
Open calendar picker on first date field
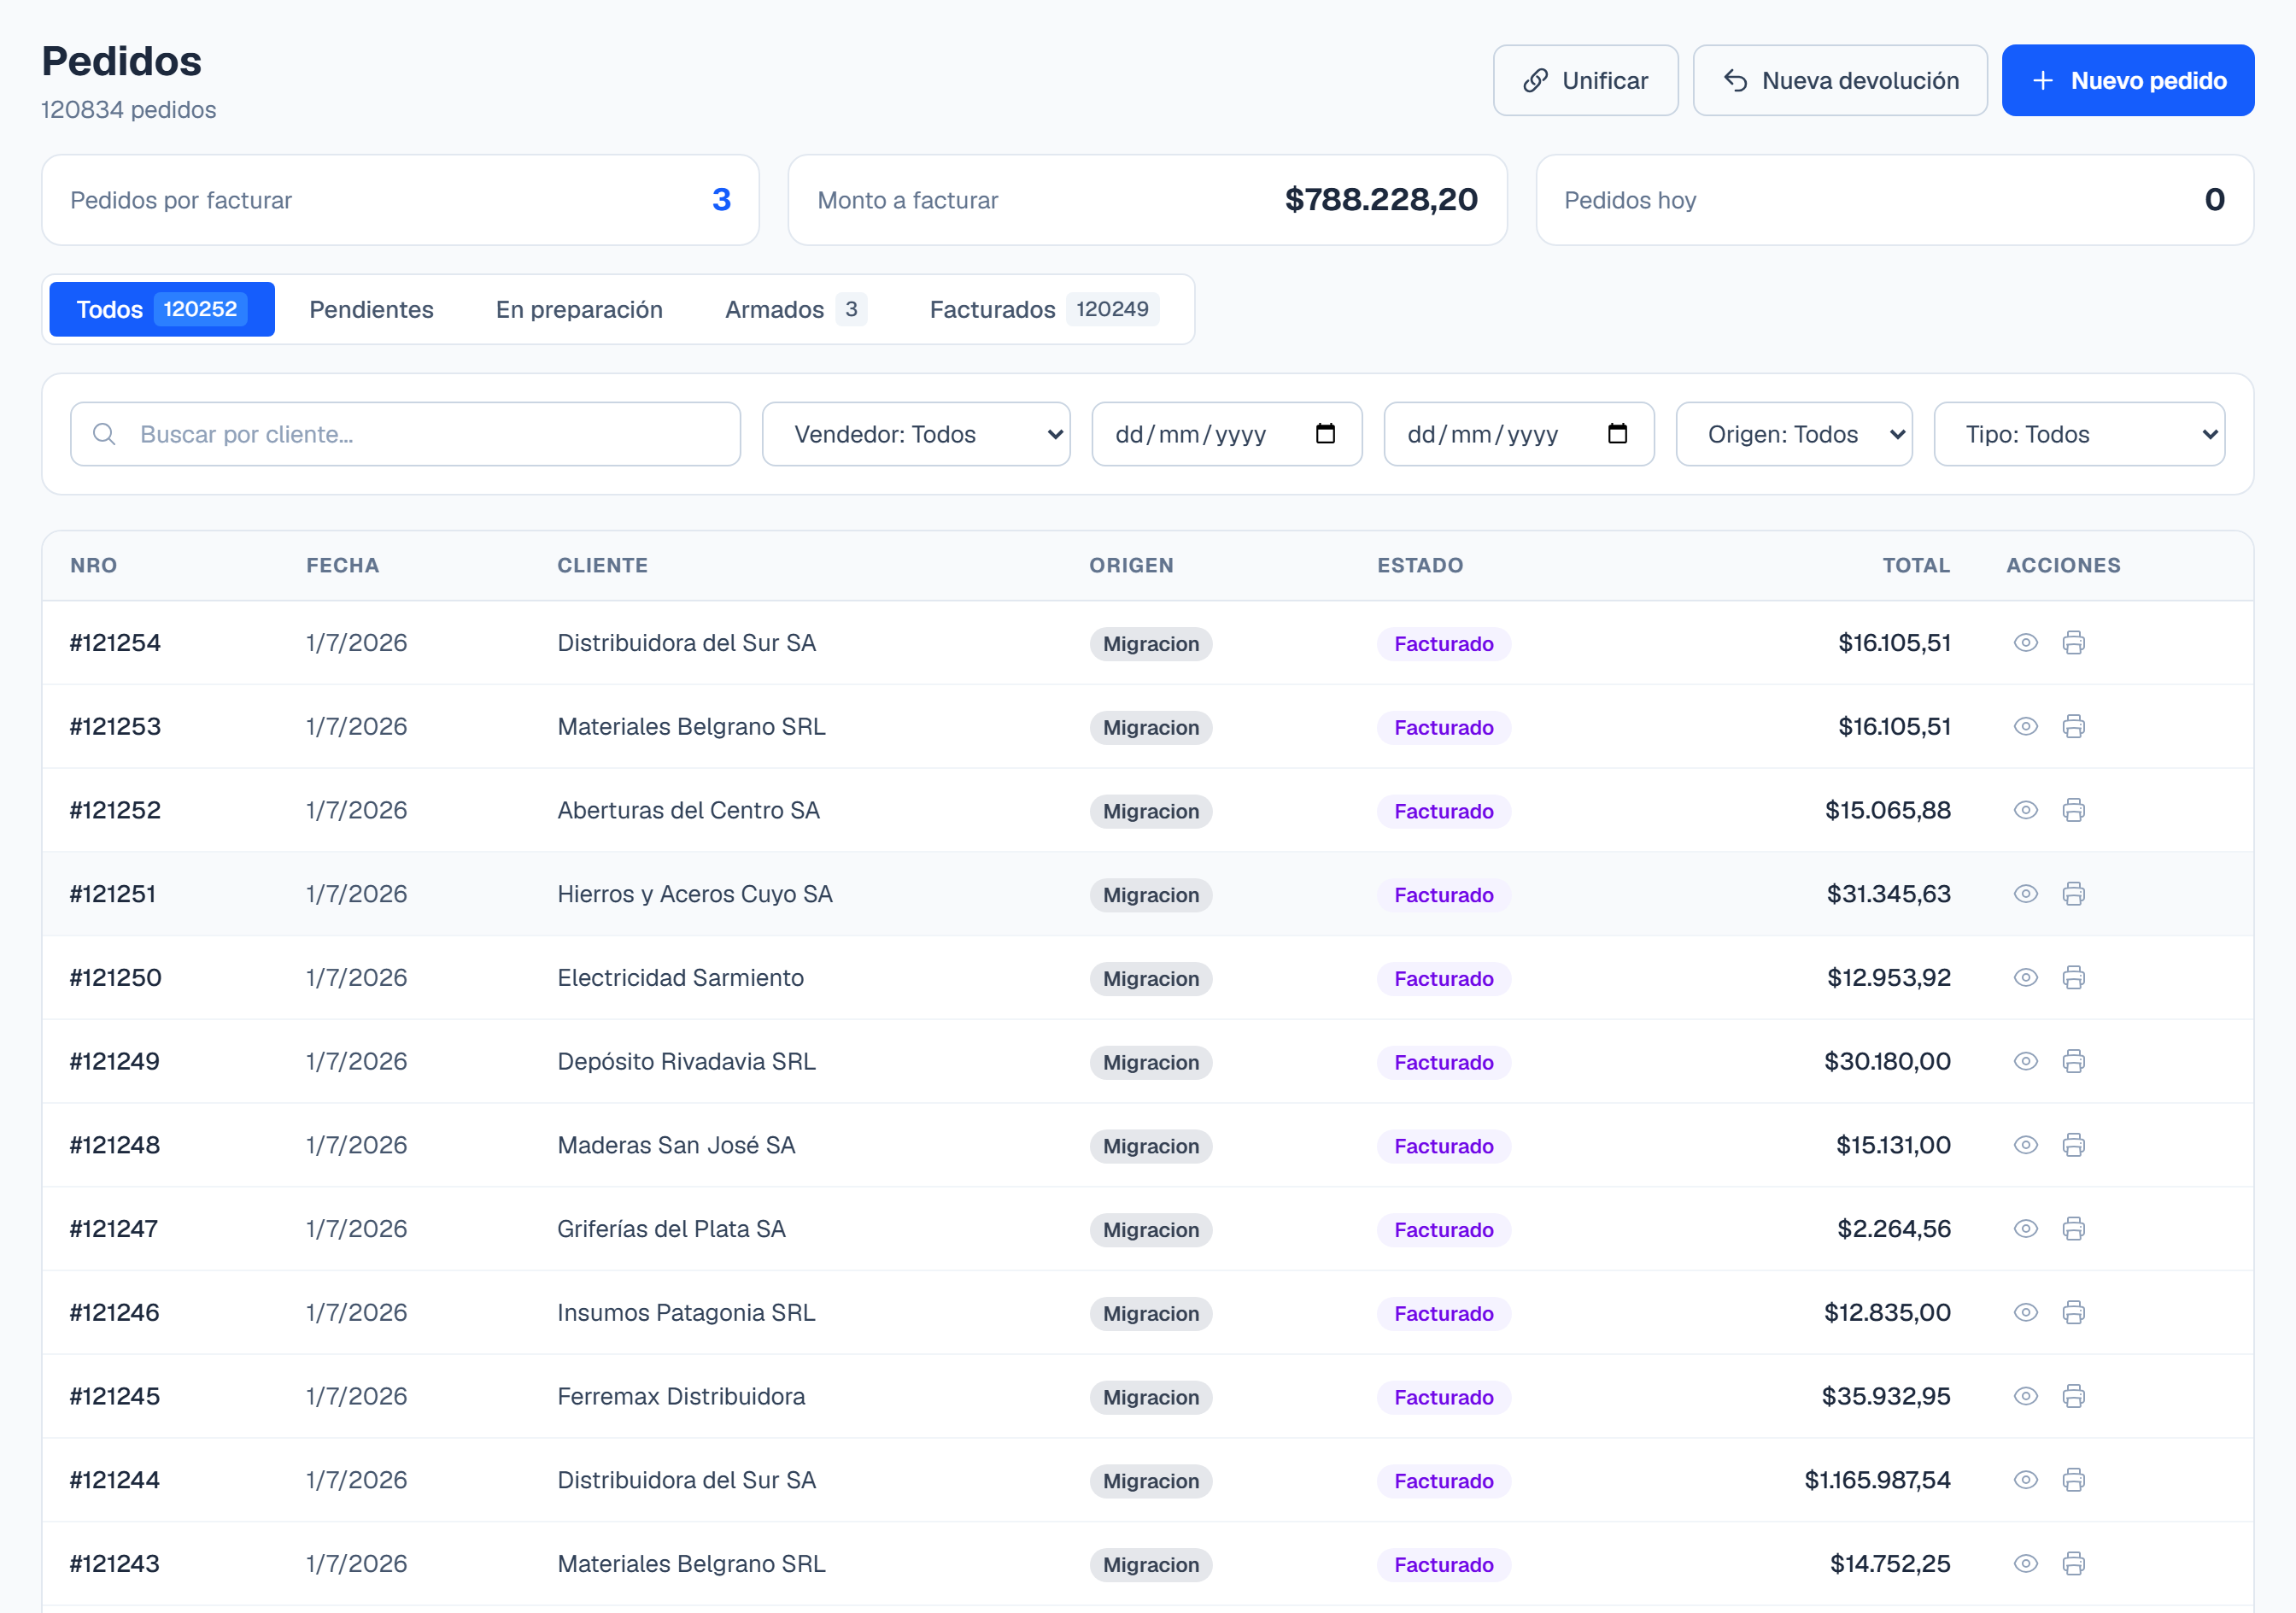click(1325, 434)
